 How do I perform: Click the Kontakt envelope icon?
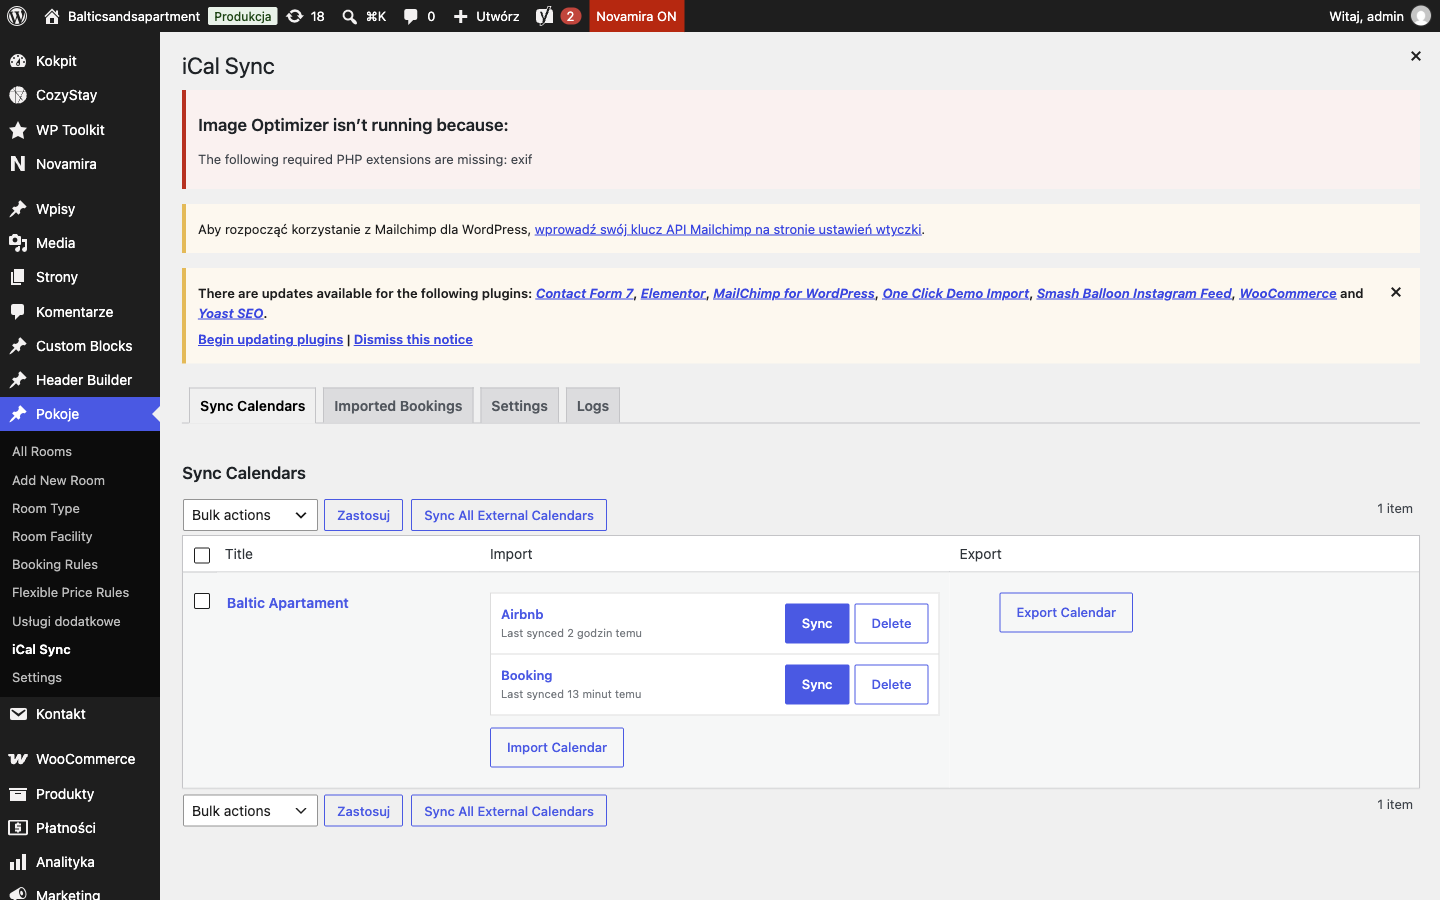point(18,714)
